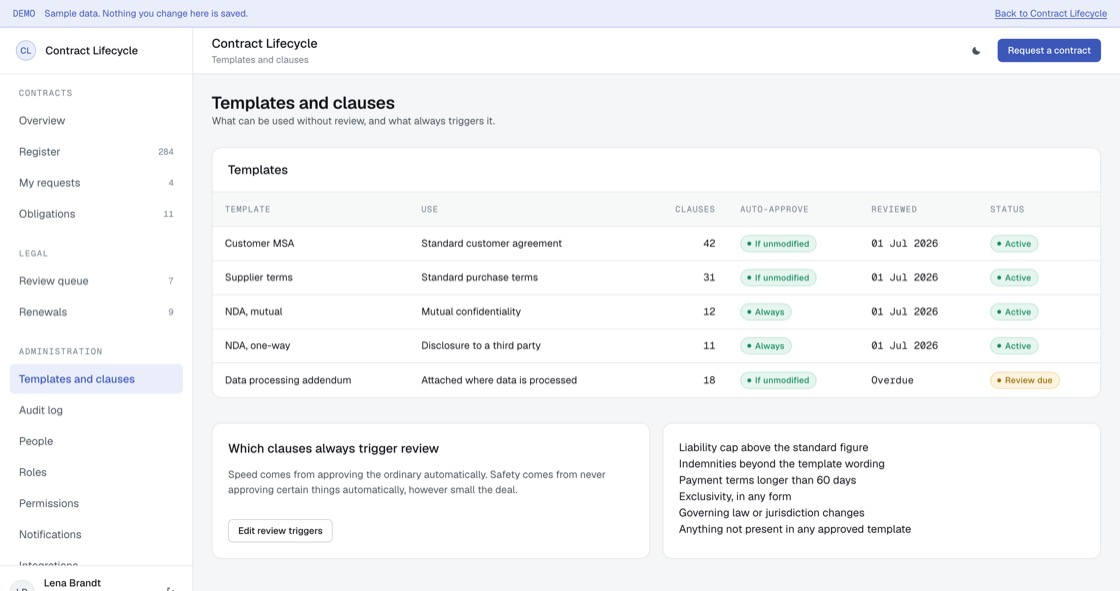Click the Data processing addendum template
This screenshot has width=1120, height=591.
pos(288,380)
